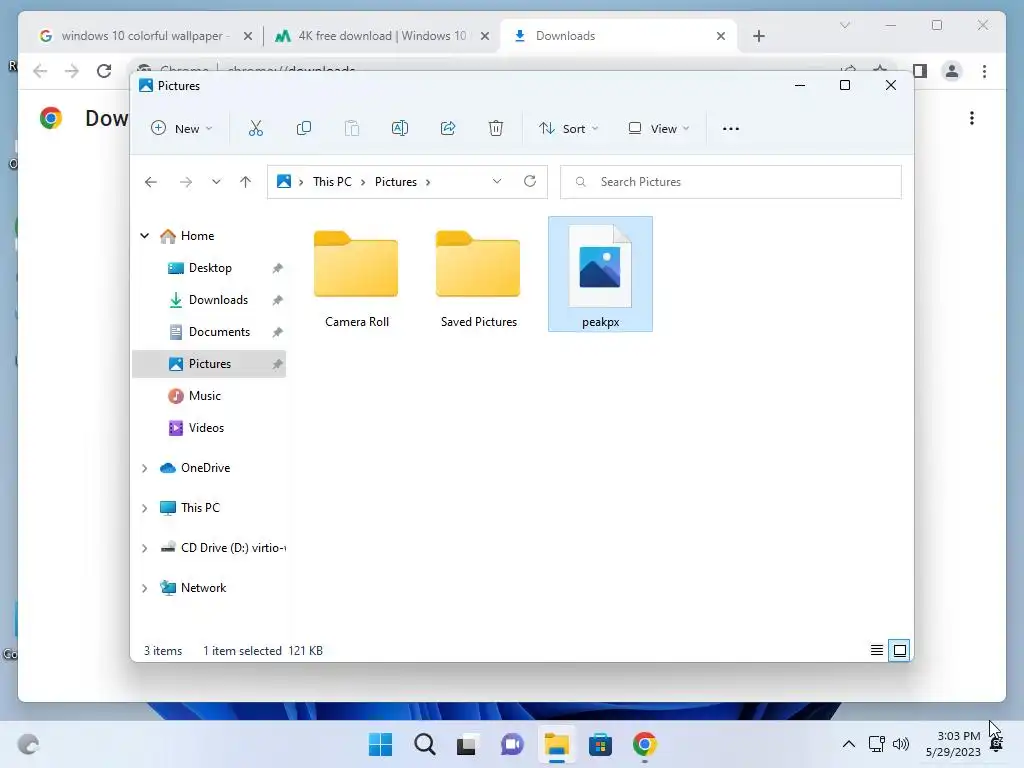This screenshot has height=768, width=1024.
Task: Open address bar history dropdown
Action: (x=497, y=182)
